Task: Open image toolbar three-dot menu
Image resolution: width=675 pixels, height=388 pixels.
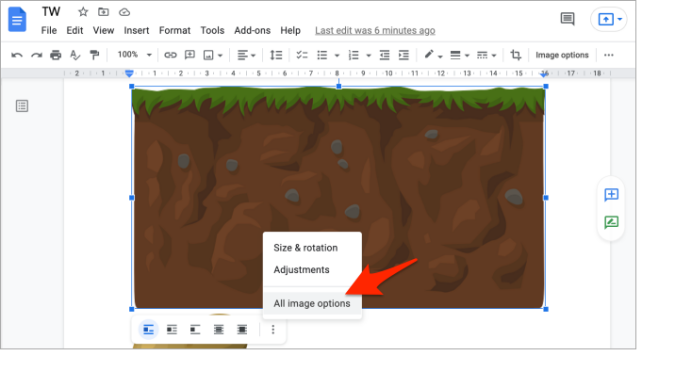Action: point(273,330)
